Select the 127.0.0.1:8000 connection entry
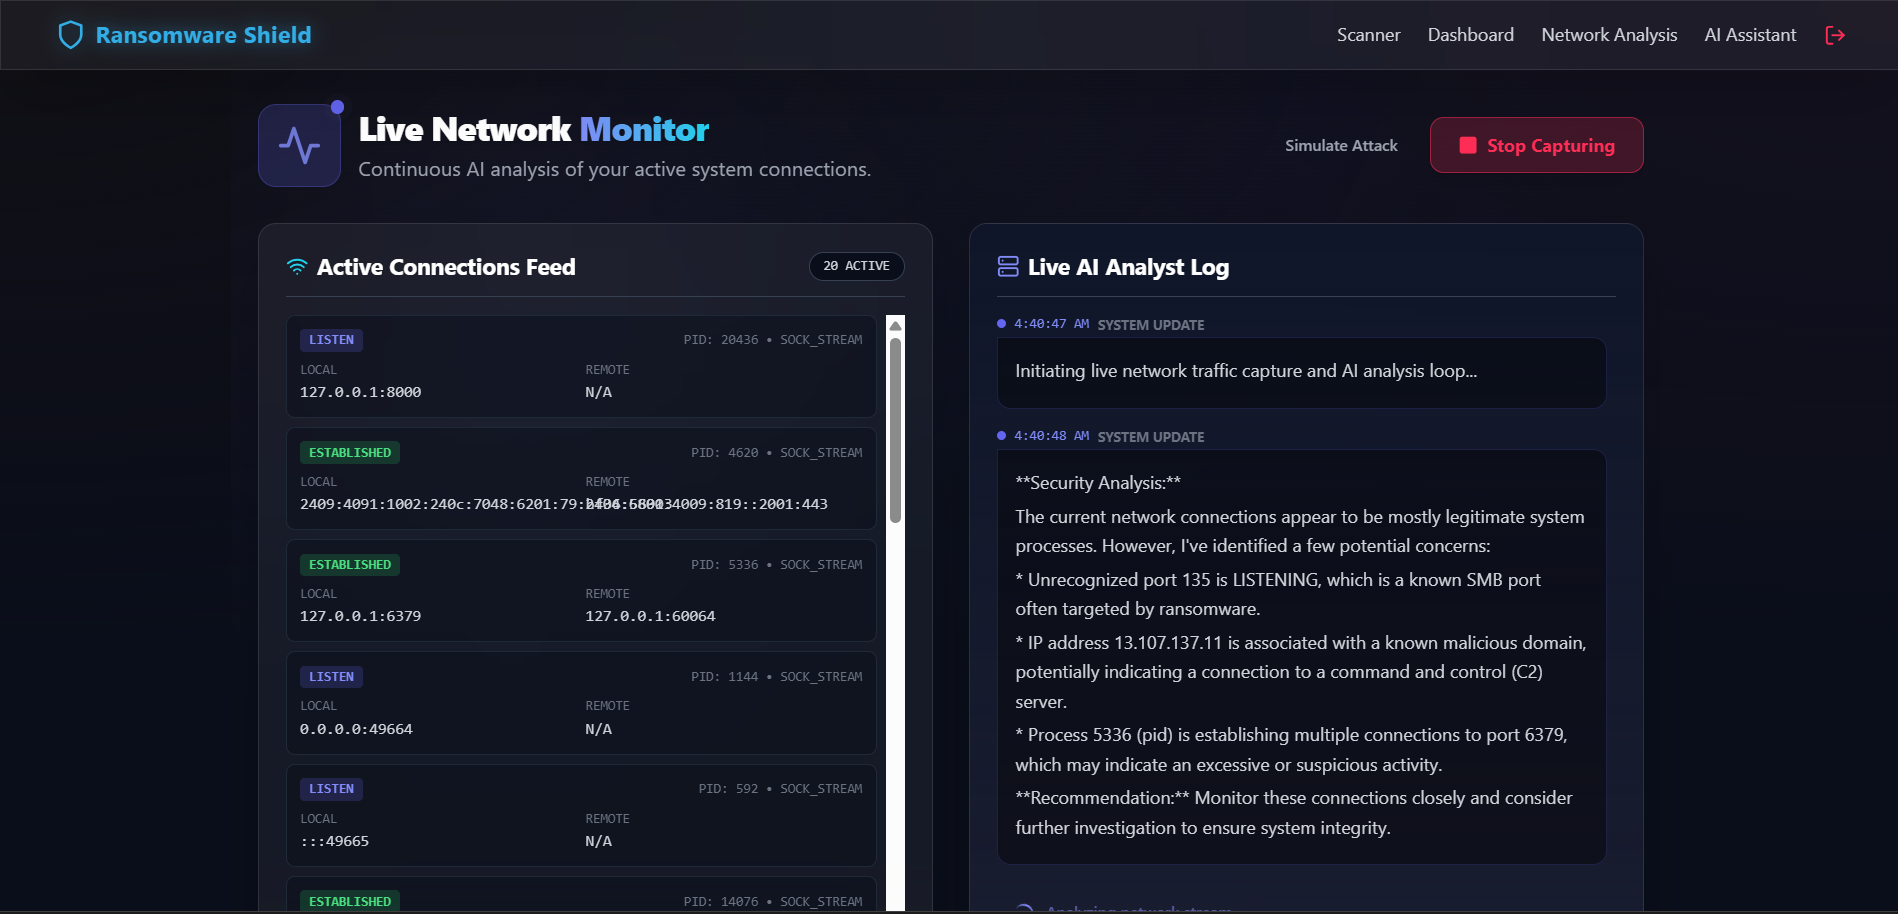This screenshot has height=914, width=1898. point(580,367)
